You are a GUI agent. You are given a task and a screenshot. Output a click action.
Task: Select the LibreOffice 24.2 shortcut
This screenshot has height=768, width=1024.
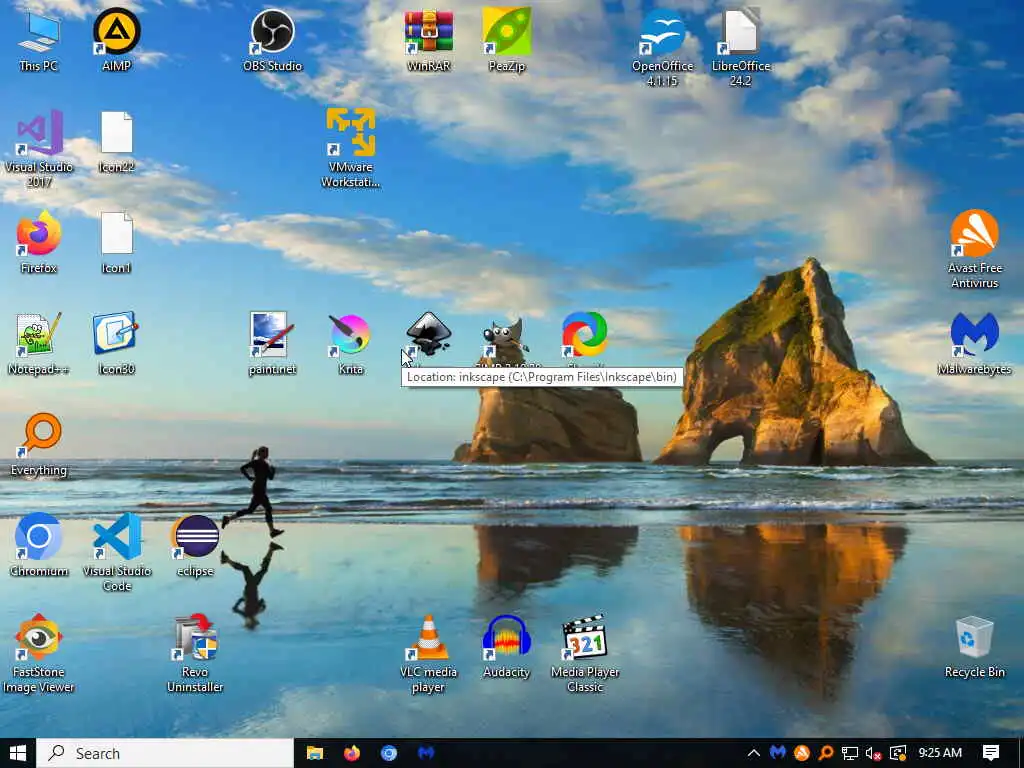pyautogui.click(x=741, y=47)
